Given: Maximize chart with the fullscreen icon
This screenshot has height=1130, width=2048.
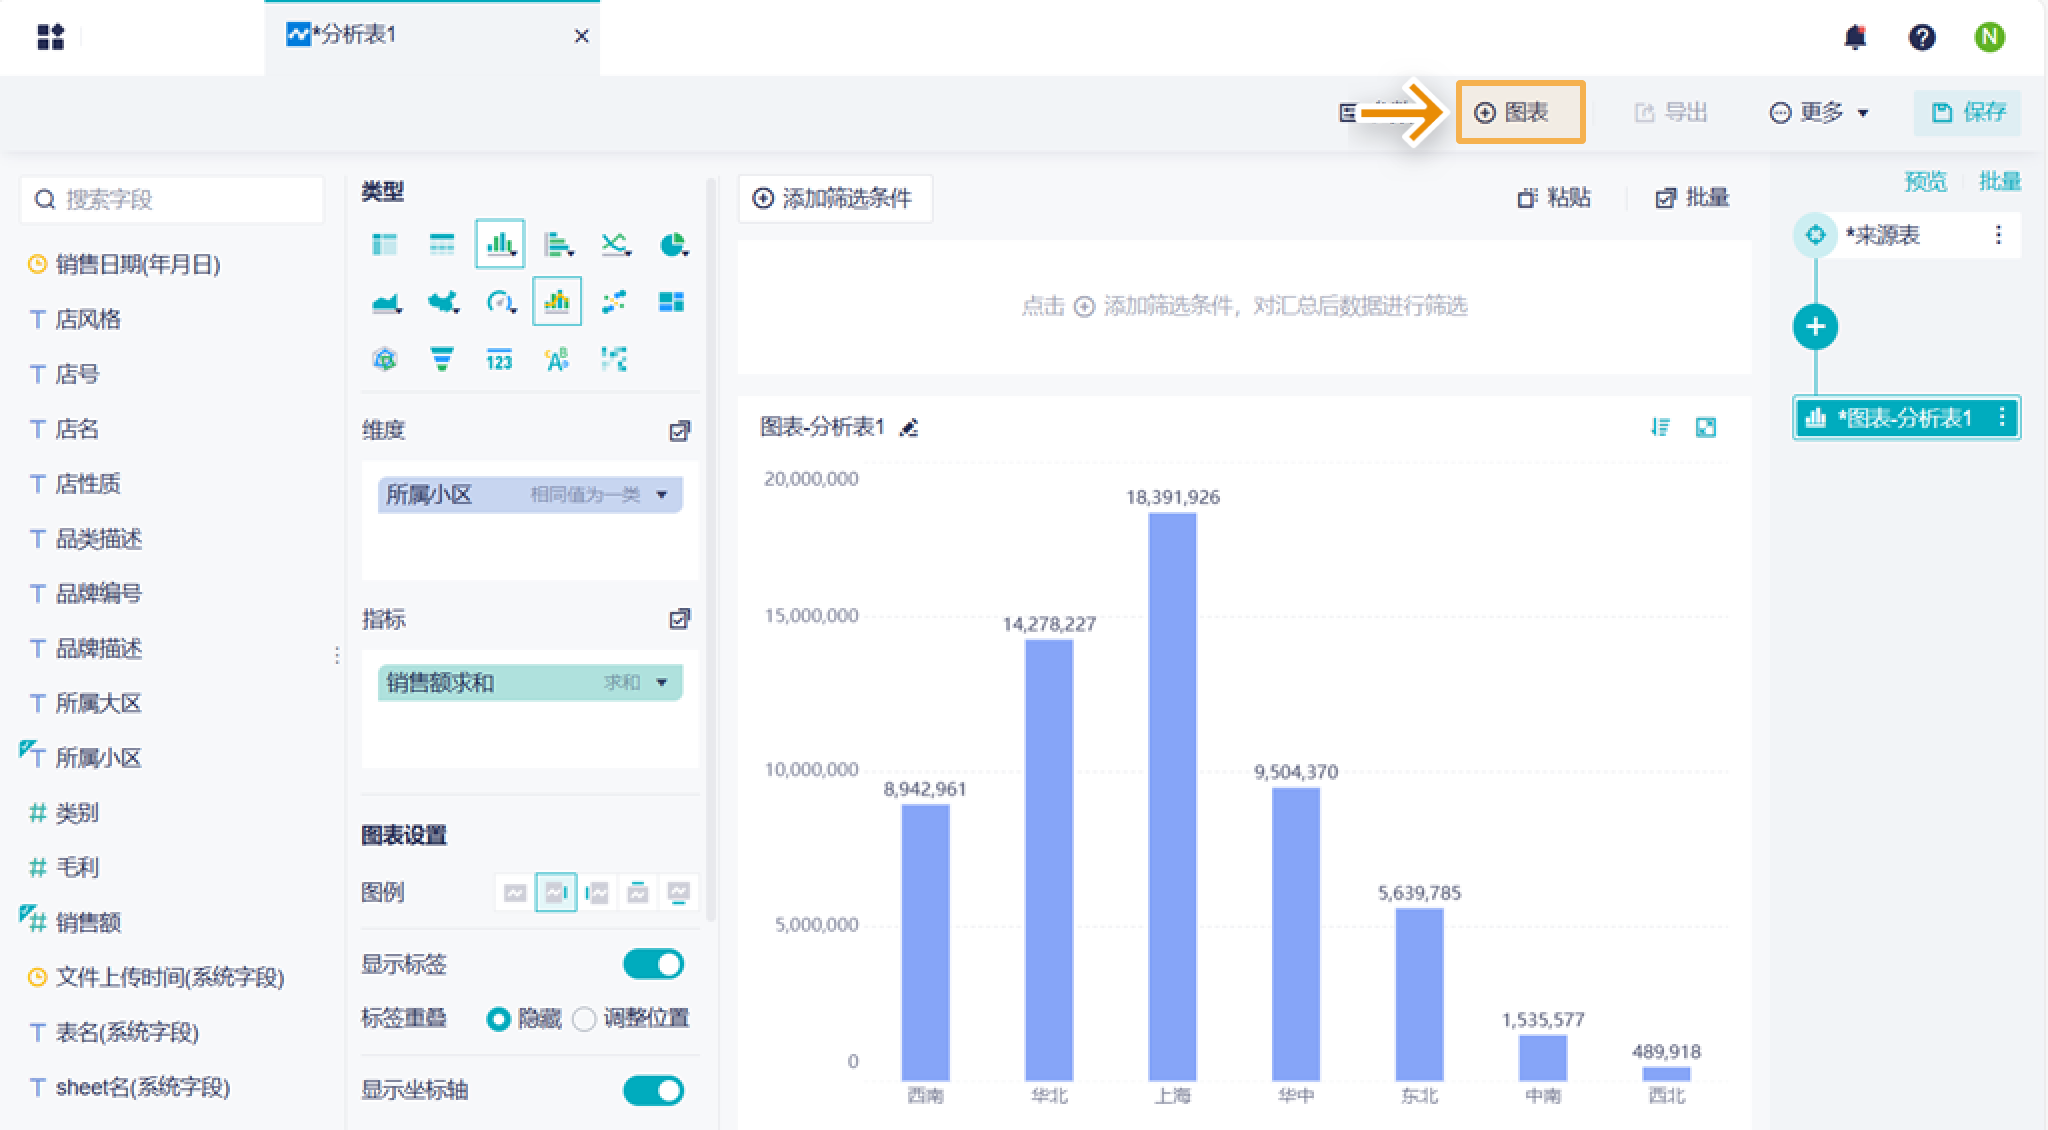Looking at the screenshot, I should click(x=1706, y=427).
